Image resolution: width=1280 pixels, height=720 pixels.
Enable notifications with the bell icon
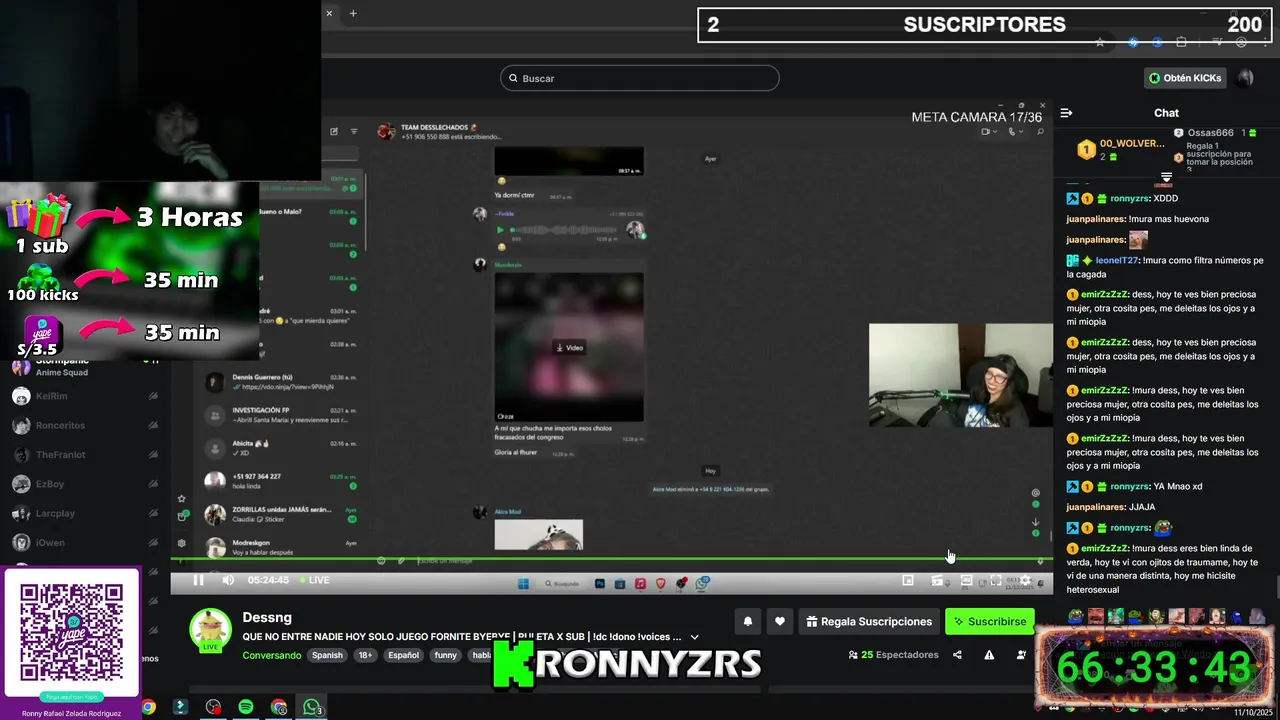click(x=747, y=621)
